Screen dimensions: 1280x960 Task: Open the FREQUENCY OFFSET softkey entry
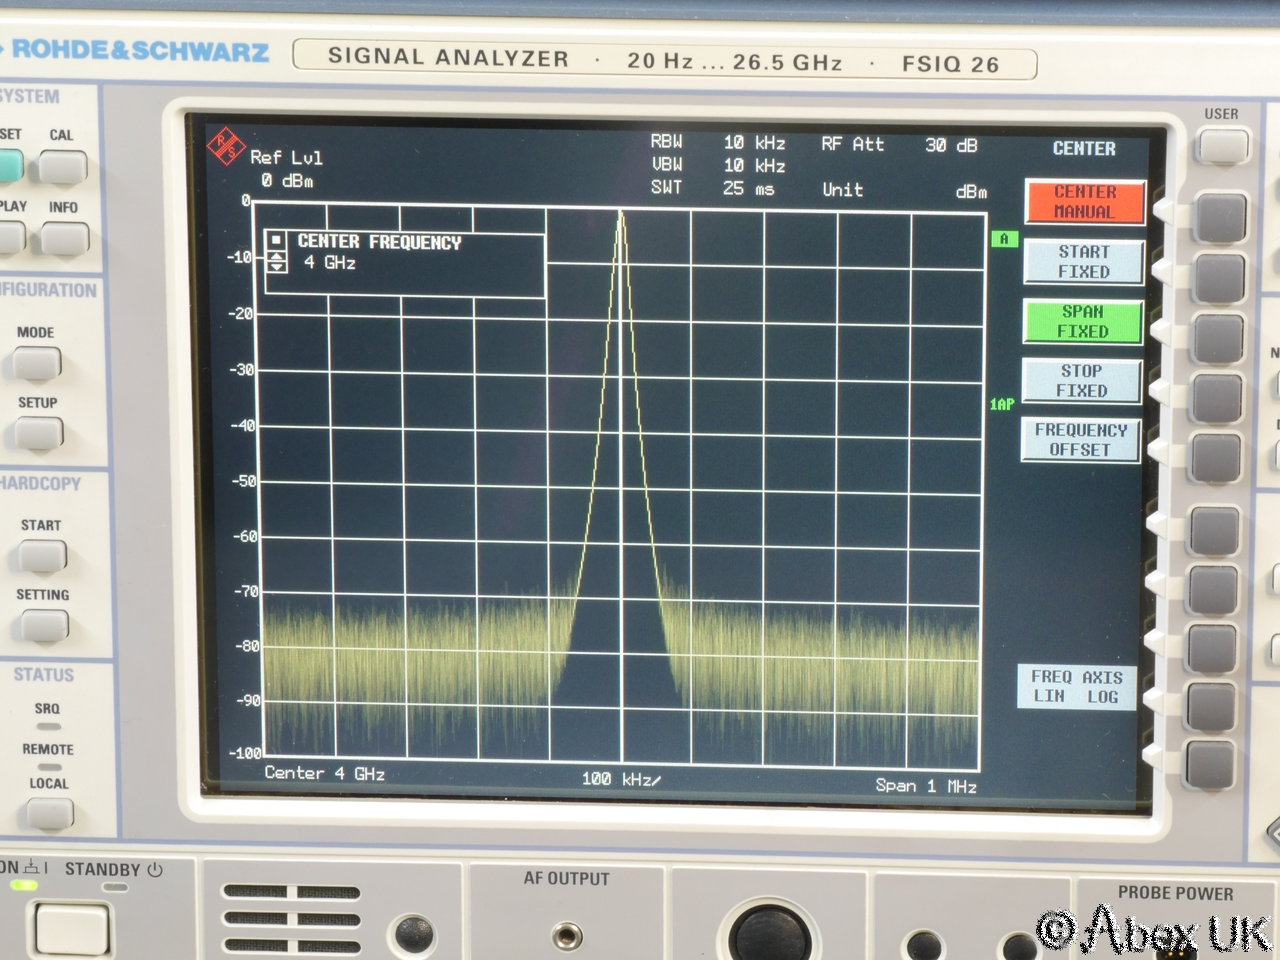tap(1080, 440)
